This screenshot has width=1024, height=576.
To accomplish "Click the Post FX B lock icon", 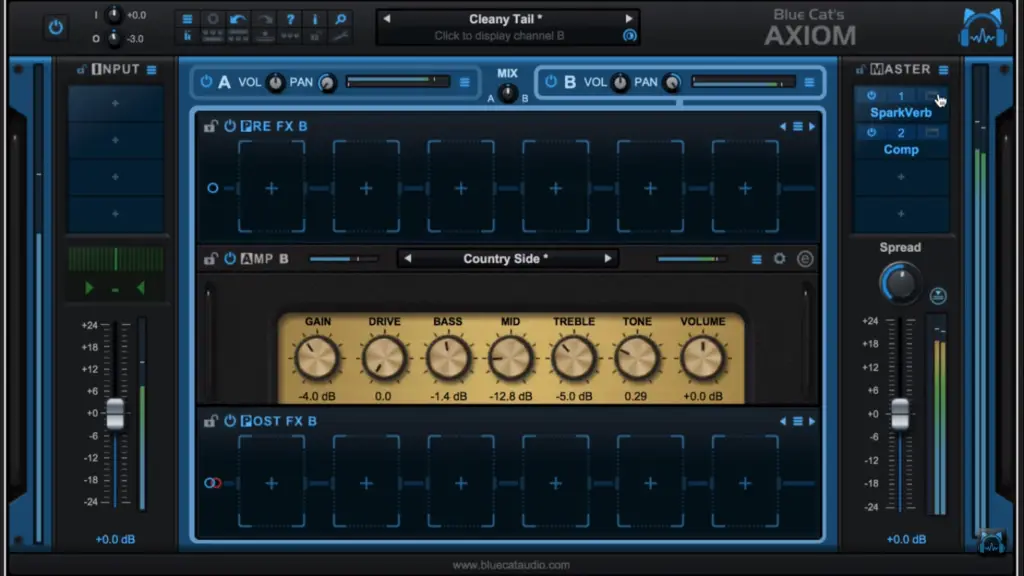I will pos(210,421).
